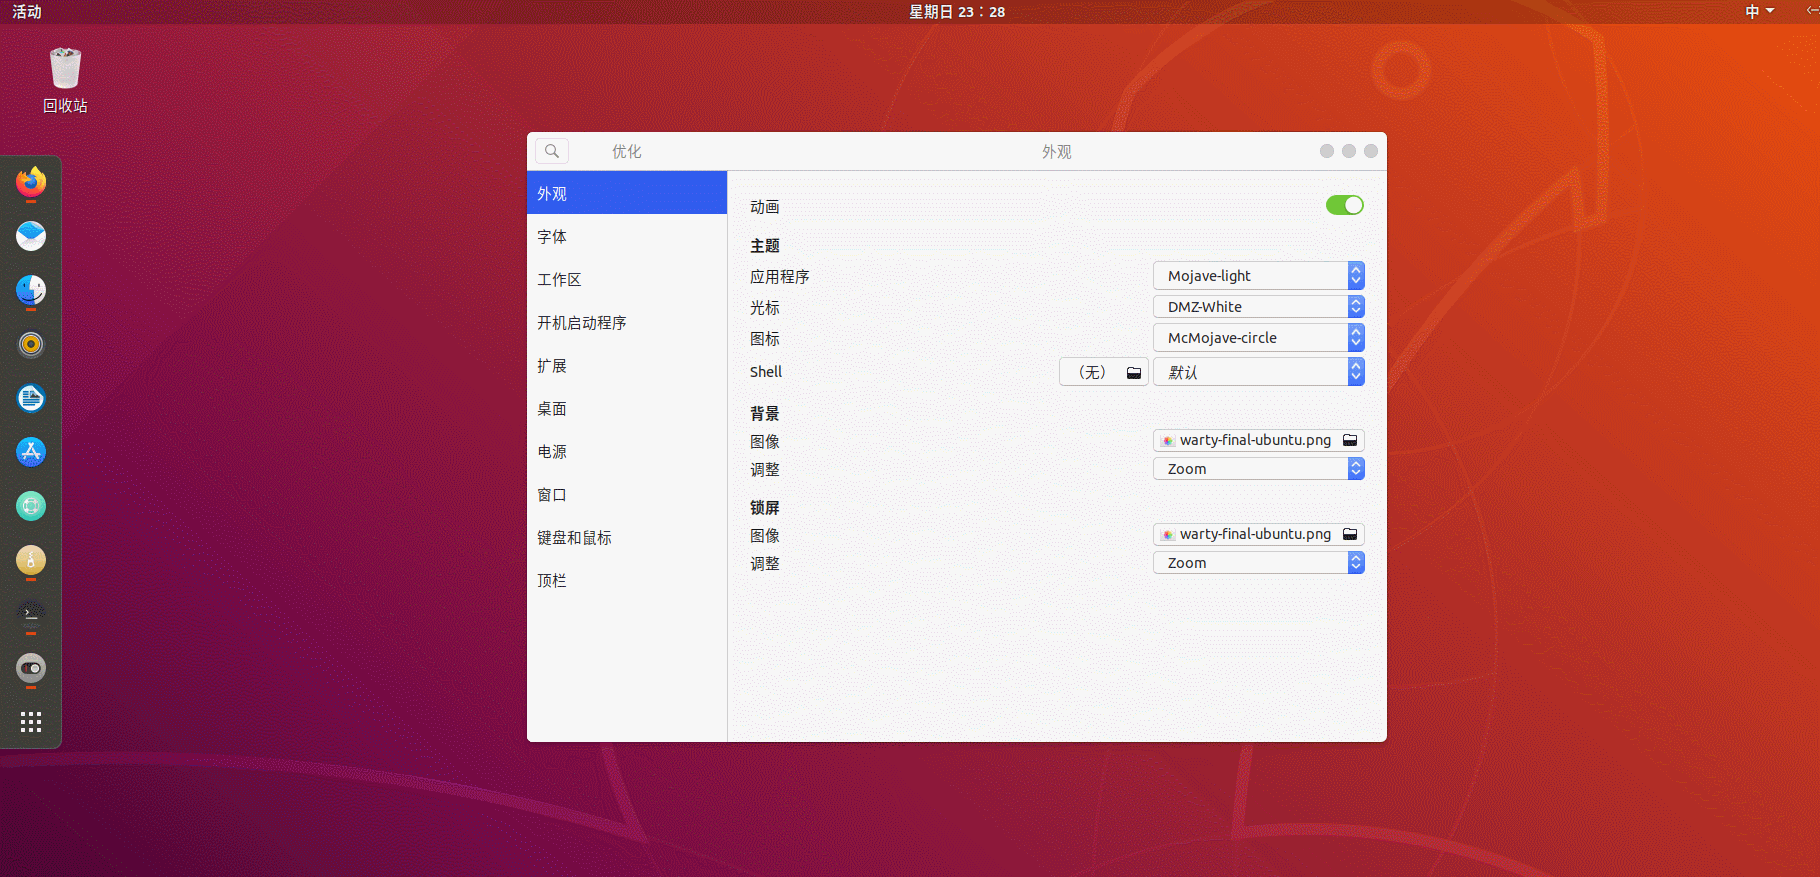The width and height of the screenshot is (1820, 877).
Task: Show all applications grid
Action: (x=31, y=722)
